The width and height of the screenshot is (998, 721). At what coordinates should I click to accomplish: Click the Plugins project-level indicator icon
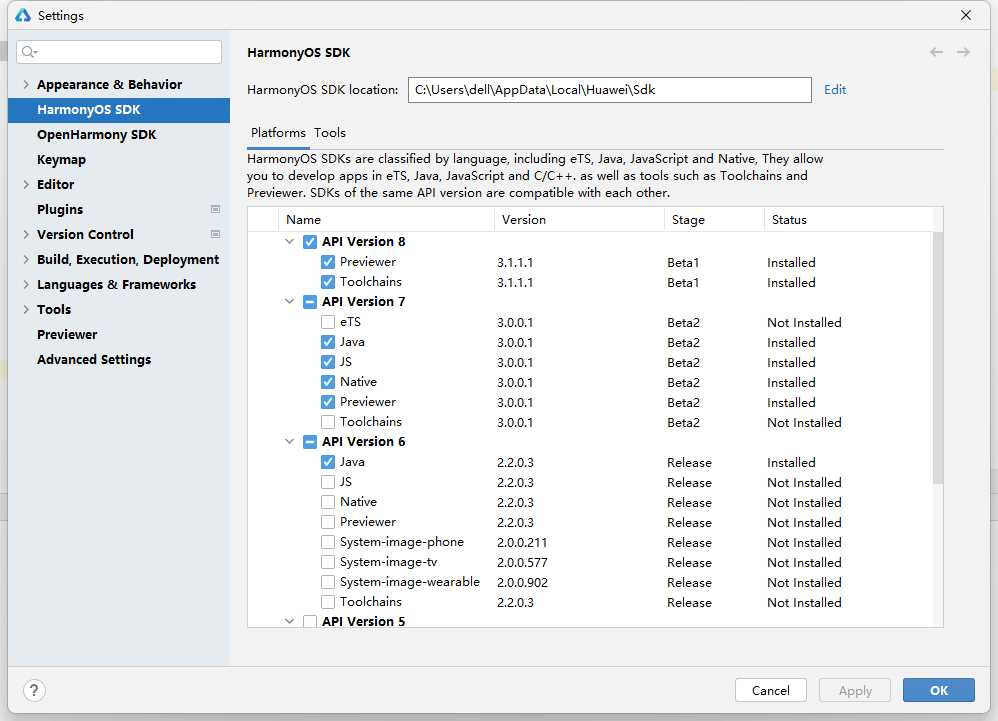pos(216,209)
